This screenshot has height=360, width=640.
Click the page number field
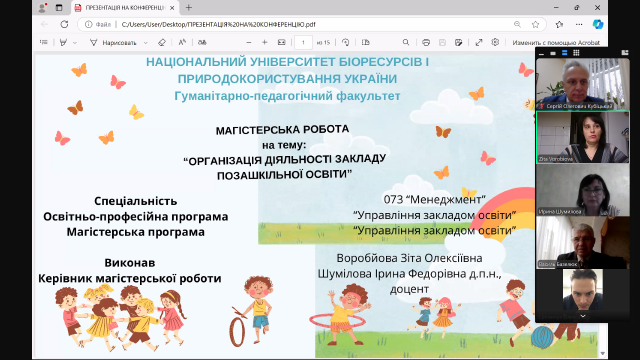(303, 42)
